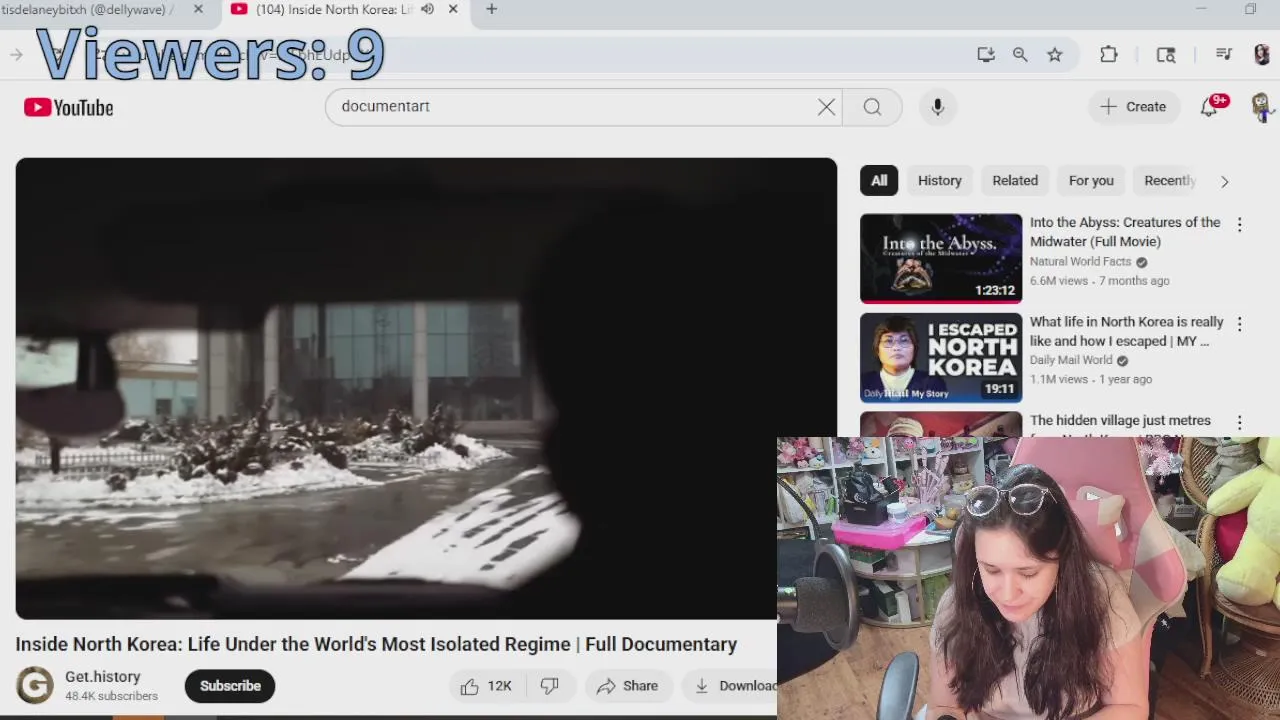1280x720 pixels.
Task: Clear the search box with the X icon
Action: click(x=826, y=107)
